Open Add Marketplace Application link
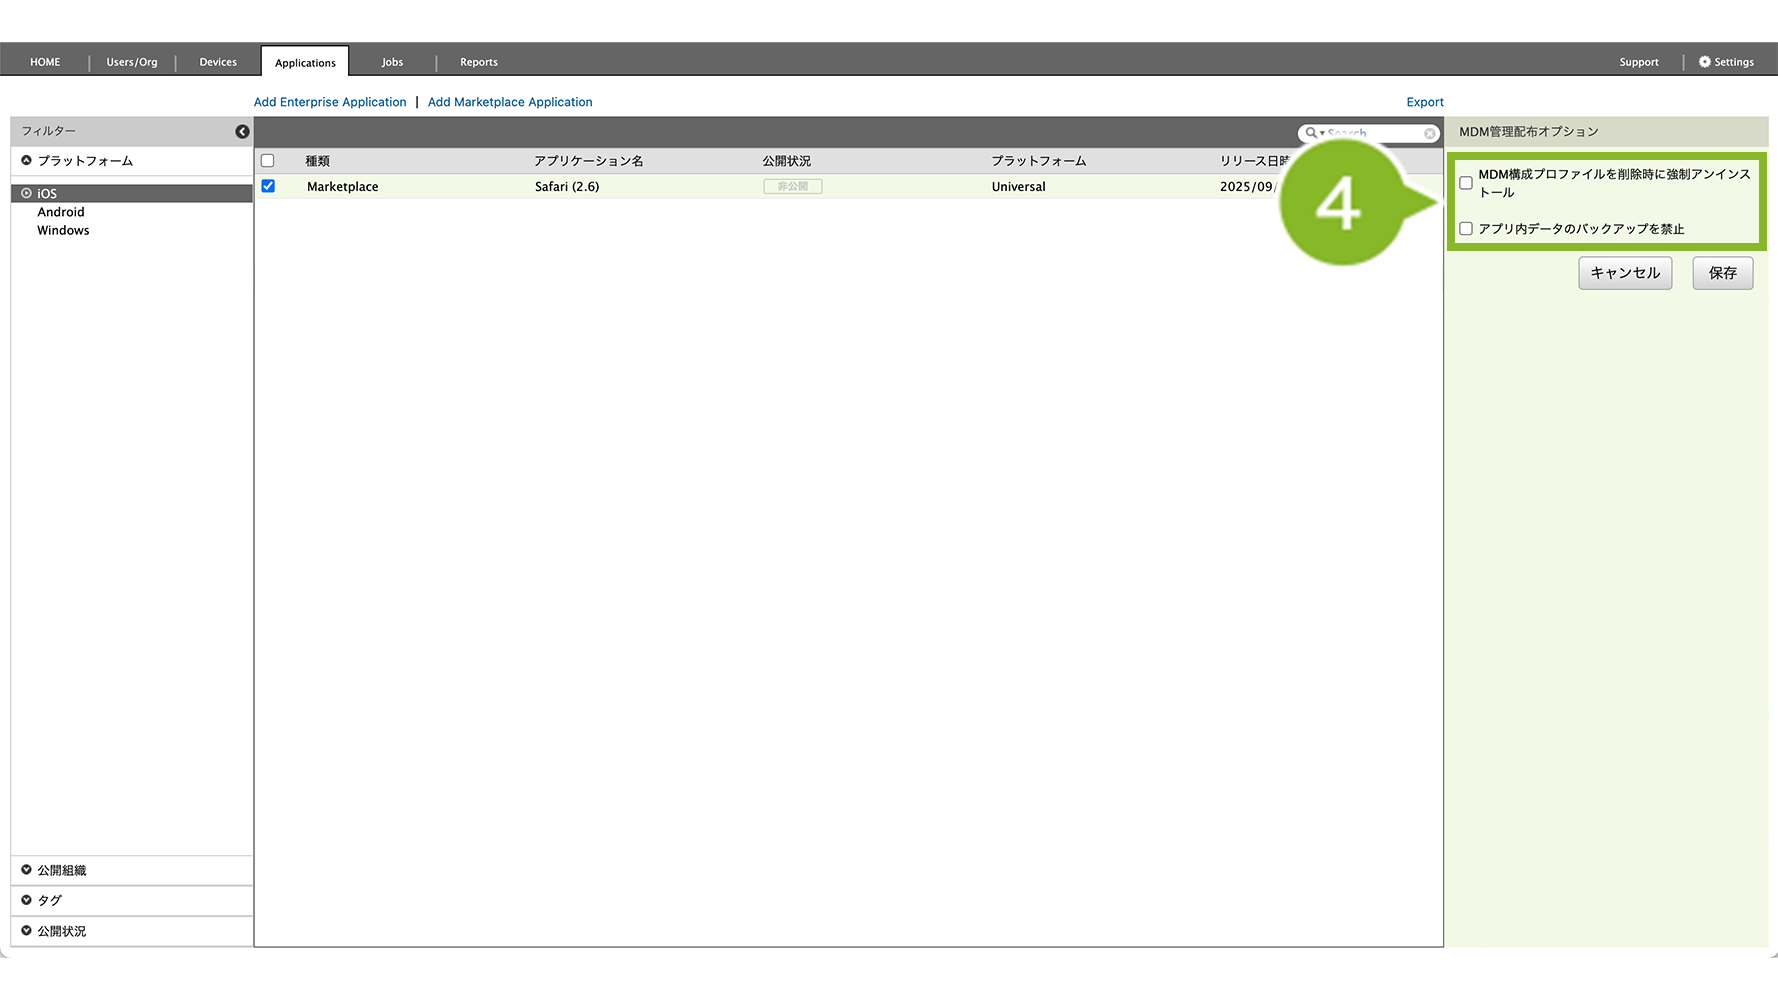 (510, 102)
